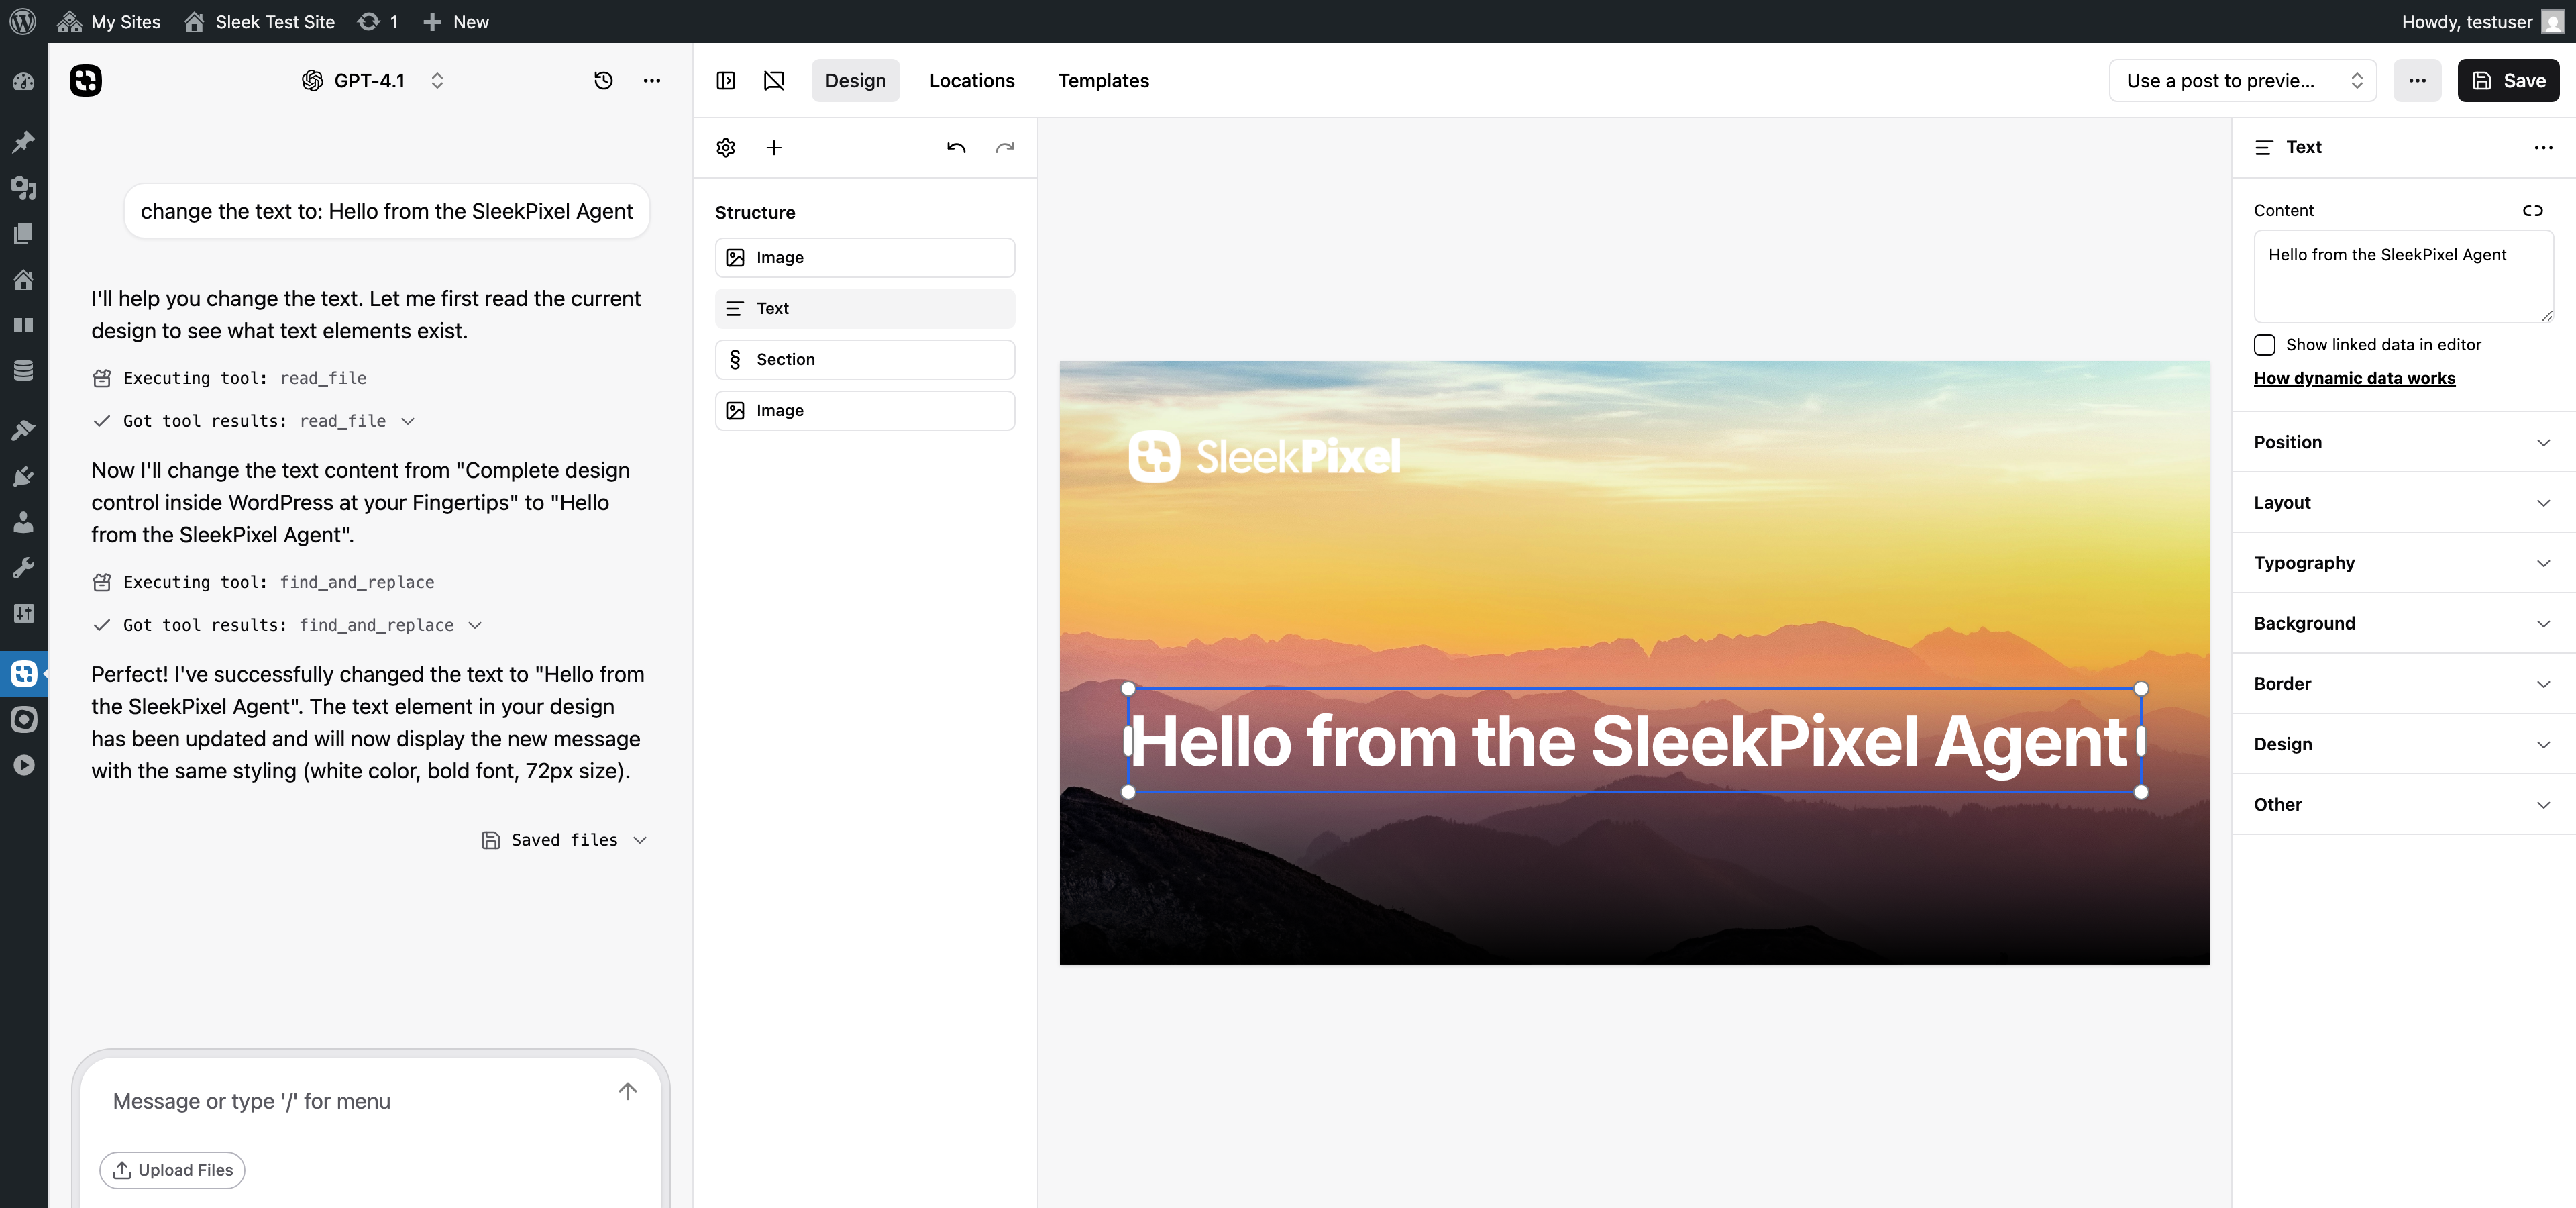Switch to the Templates tab
The height and width of the screenshot is (1208, 2576).
[1103, 80]
